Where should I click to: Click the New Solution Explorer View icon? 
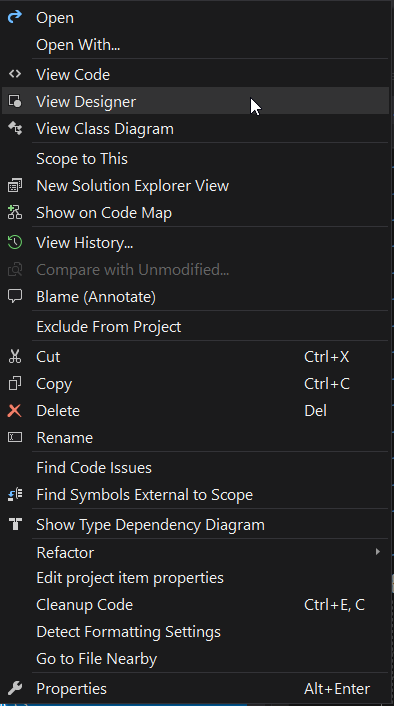[15, 186]
